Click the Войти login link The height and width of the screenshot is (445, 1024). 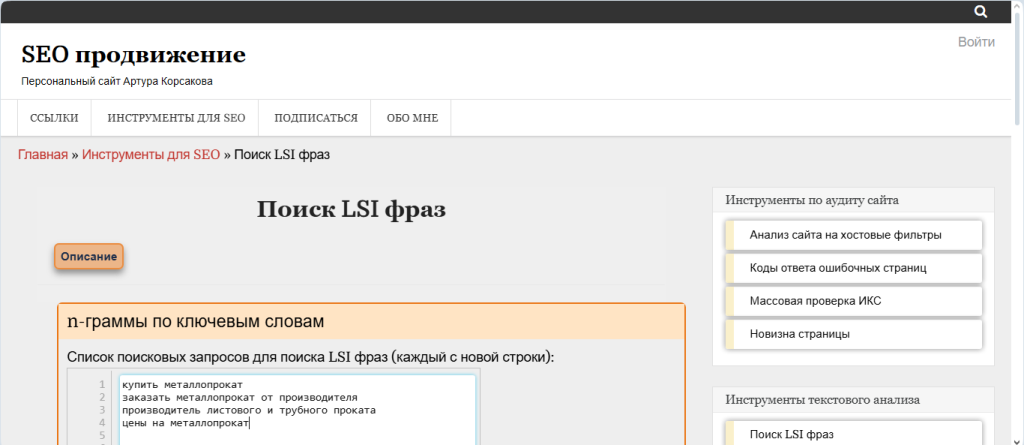975,42
